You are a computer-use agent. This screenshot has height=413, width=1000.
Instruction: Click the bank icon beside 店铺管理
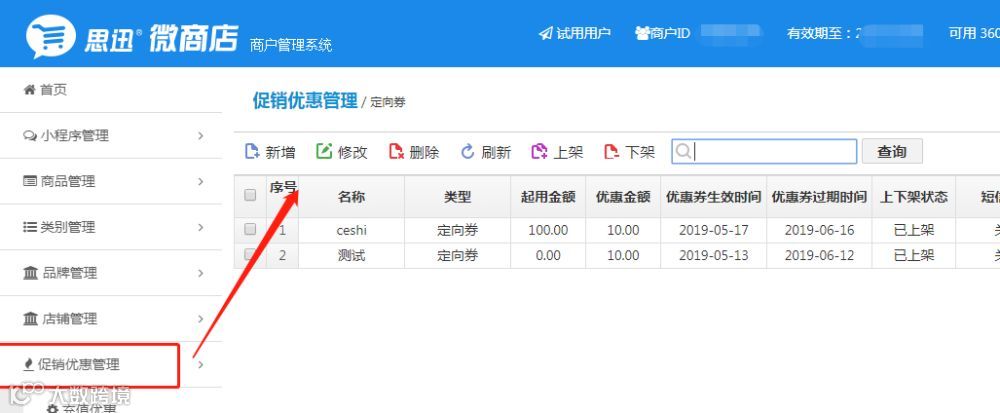[31, 319]
